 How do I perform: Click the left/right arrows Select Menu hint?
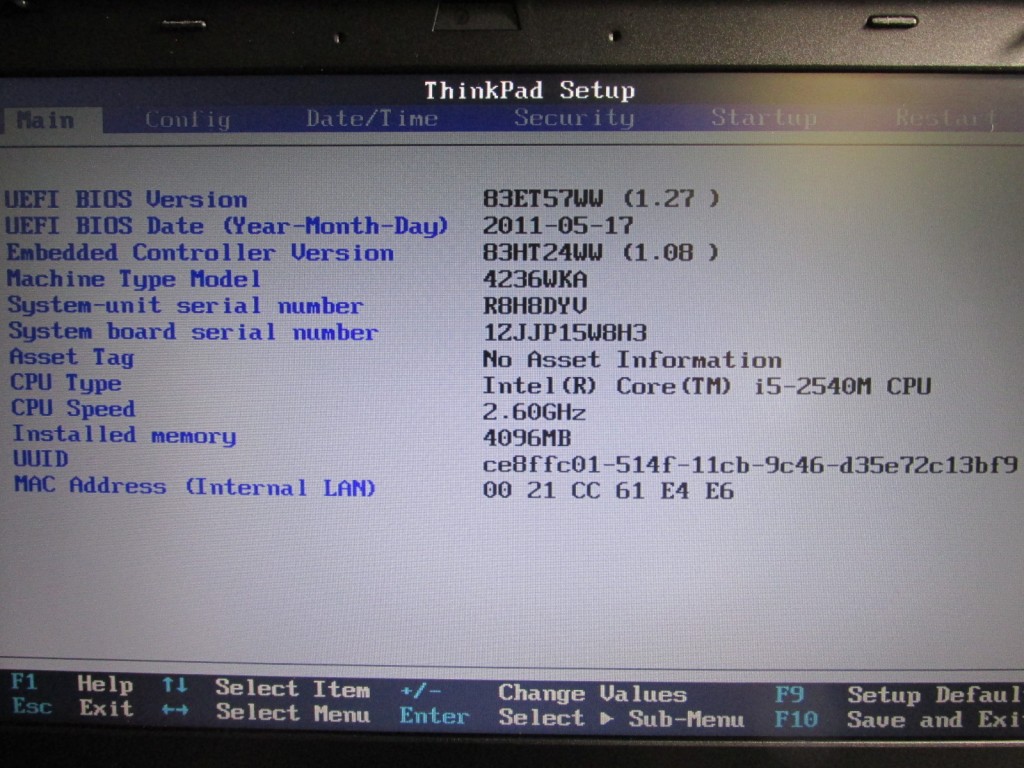266,712
